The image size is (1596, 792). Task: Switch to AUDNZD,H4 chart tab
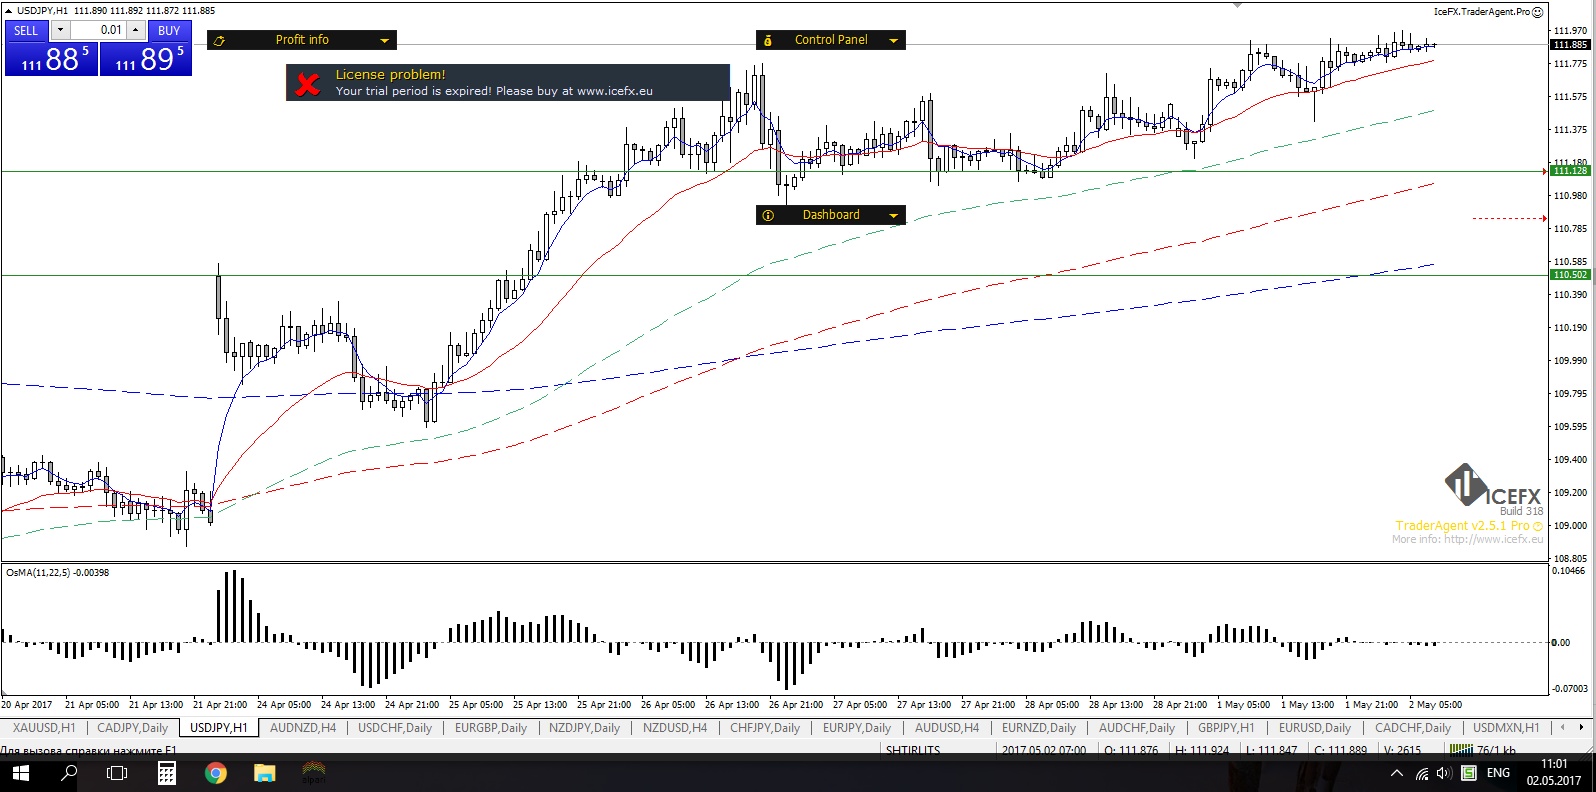click(x=303, y=728)
